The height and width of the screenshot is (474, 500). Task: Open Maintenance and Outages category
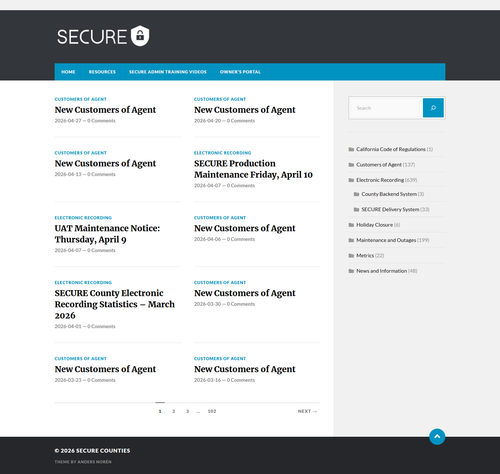(386, 240)
